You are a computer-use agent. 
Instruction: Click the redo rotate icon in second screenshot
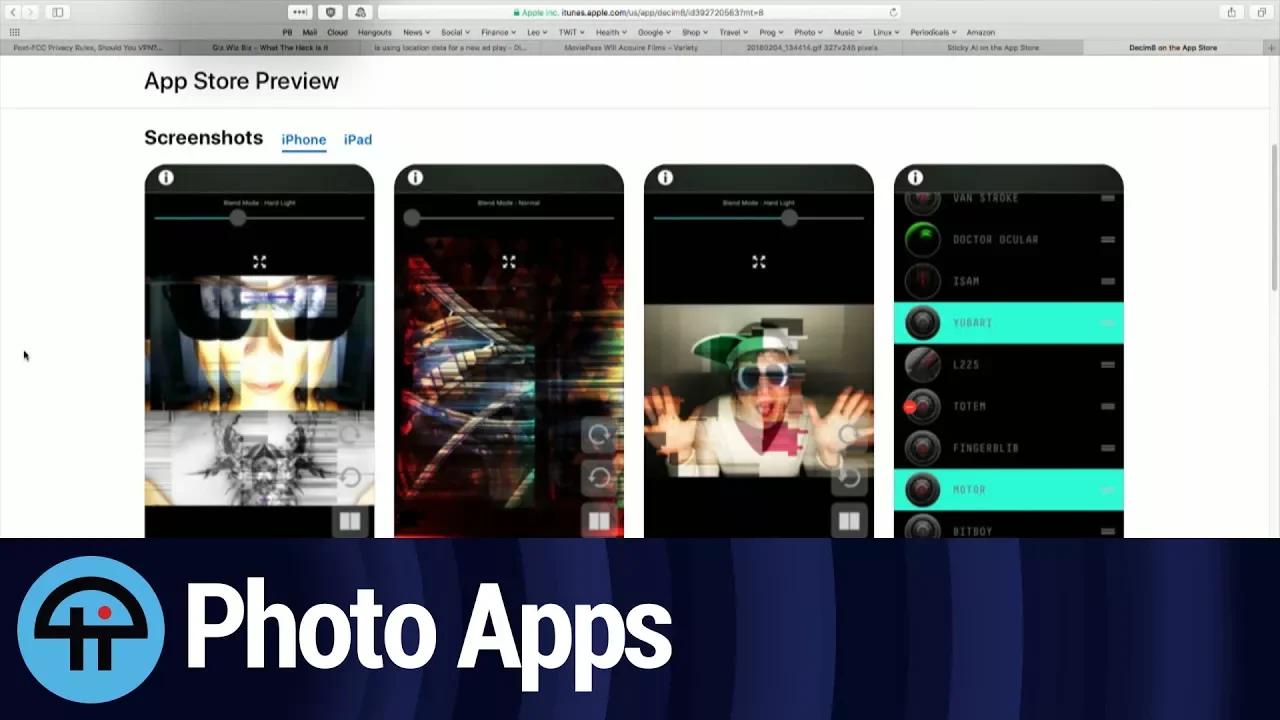pos(599,436)
